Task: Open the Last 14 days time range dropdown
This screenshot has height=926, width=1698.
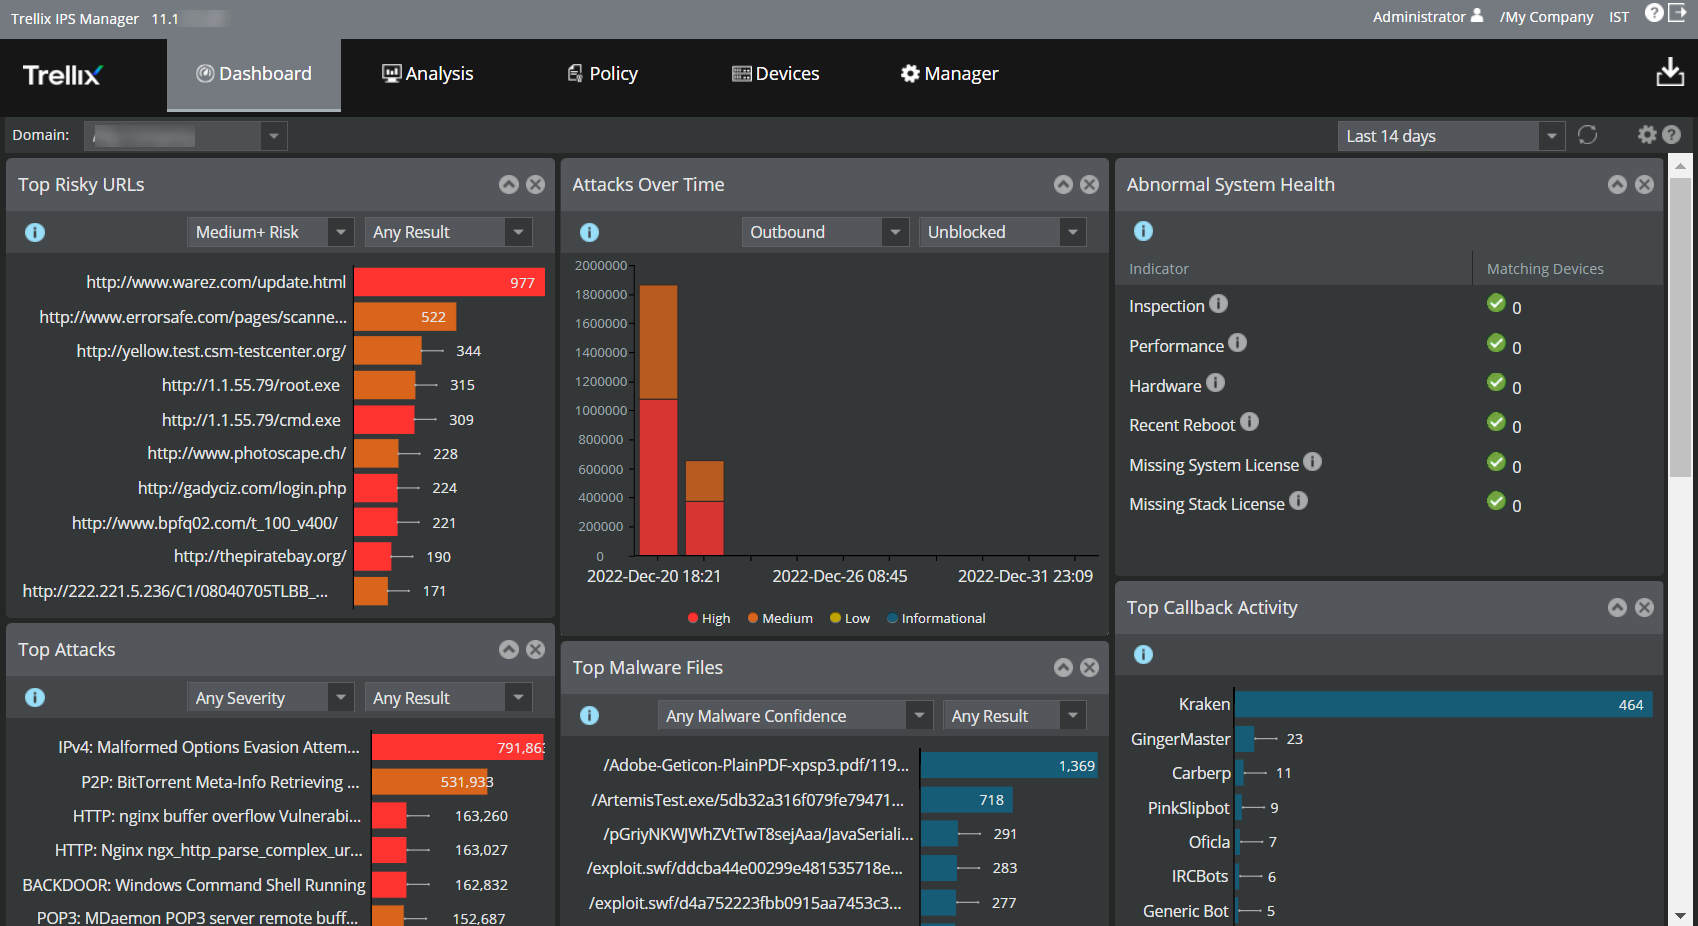Action: (x=1451, y=136)
